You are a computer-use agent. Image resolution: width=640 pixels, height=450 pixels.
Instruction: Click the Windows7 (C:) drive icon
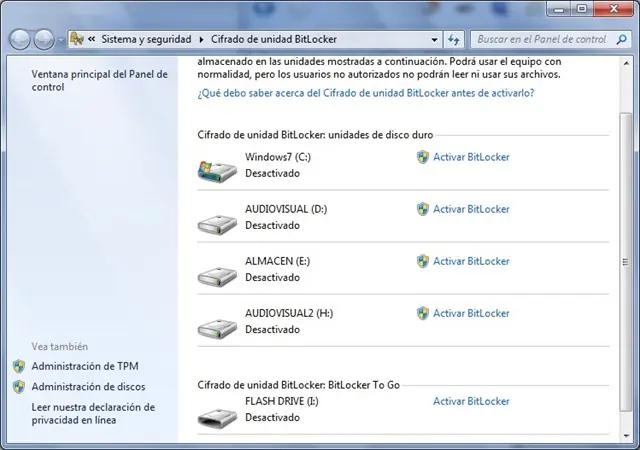(x=217, y=171)
